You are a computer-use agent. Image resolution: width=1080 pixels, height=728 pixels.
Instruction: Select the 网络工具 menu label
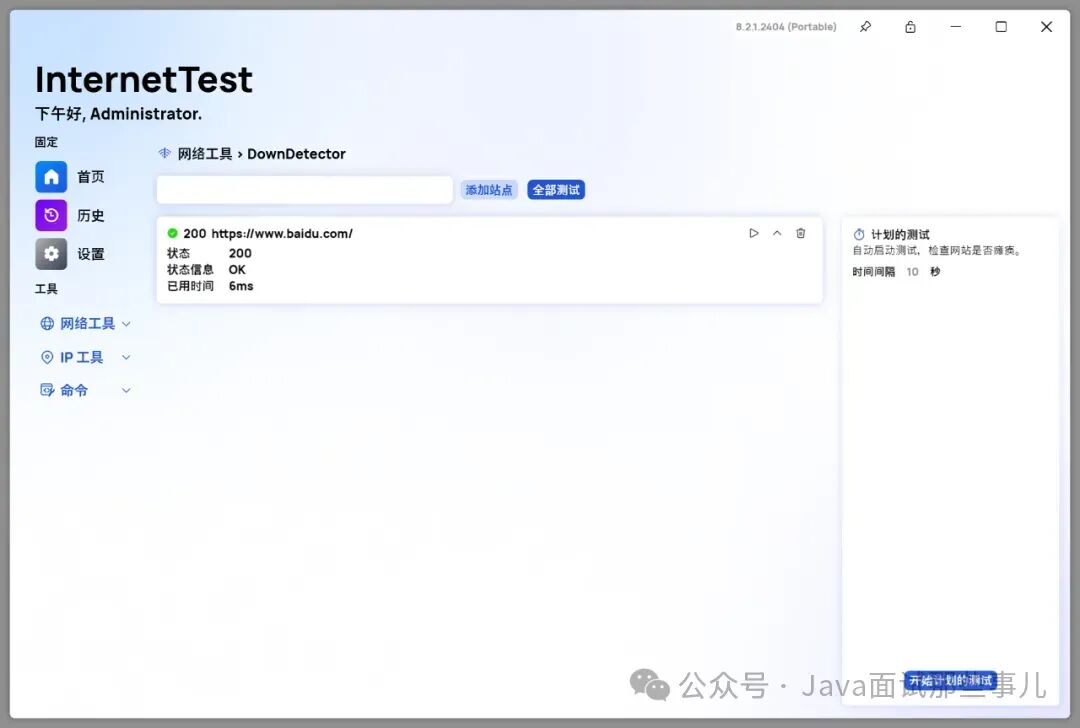pos(87,324)
